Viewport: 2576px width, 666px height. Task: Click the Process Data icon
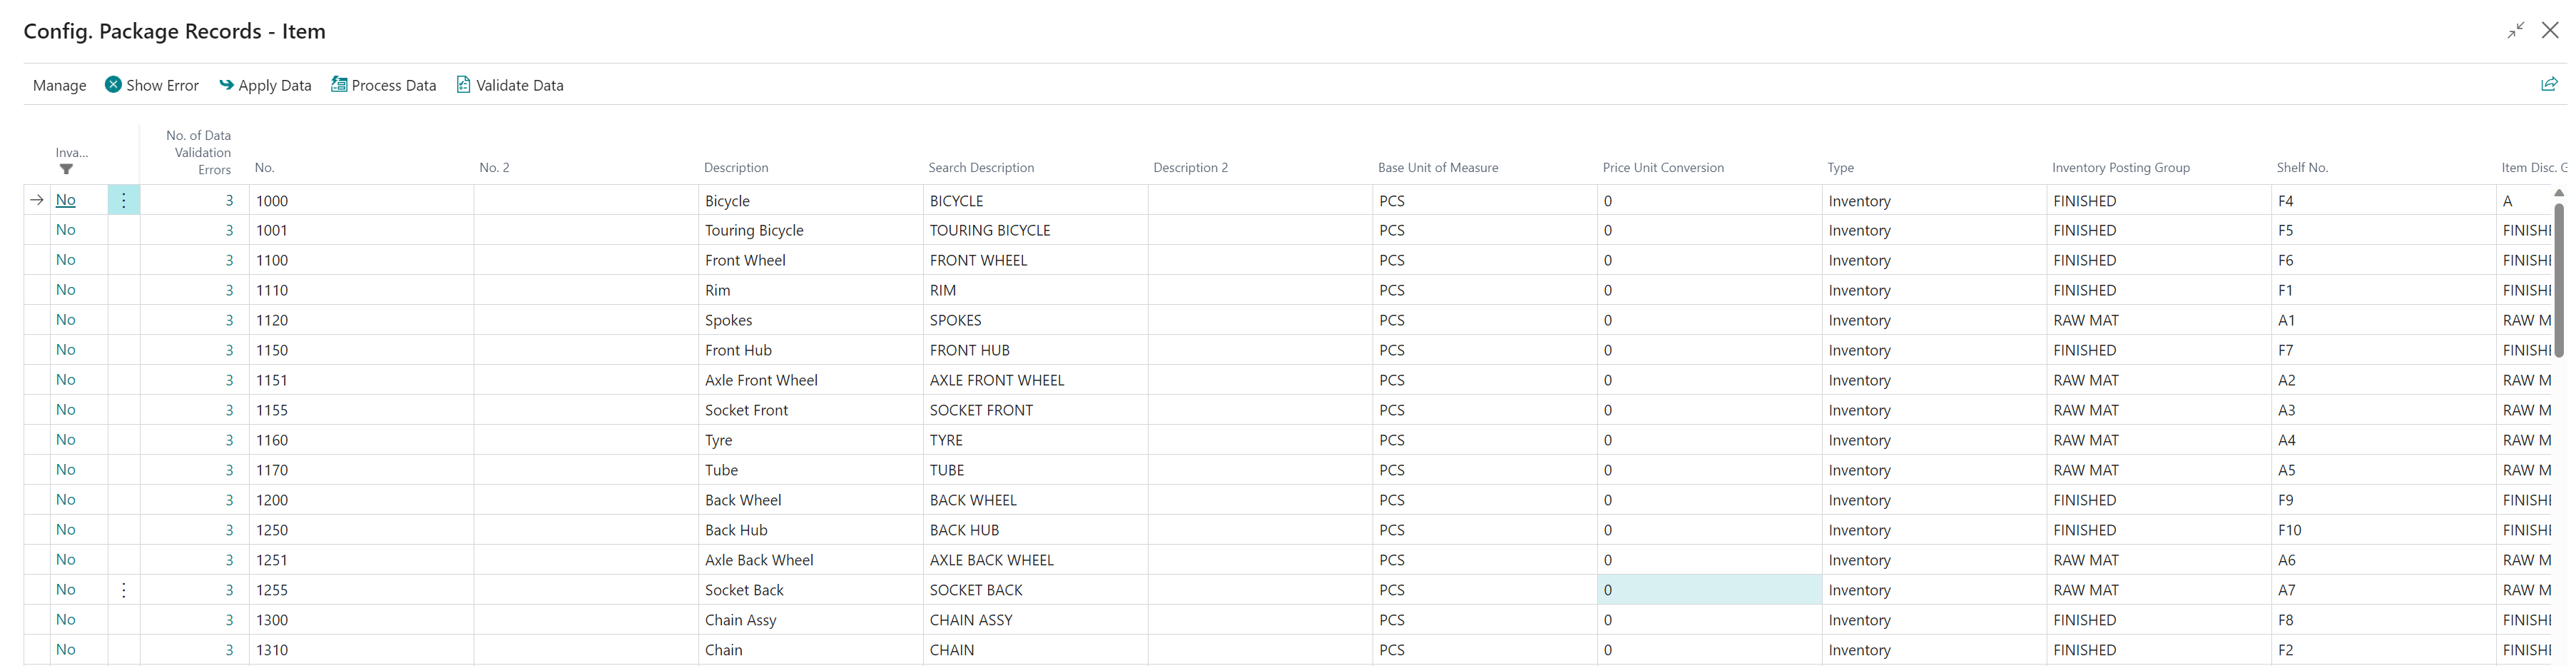click(x=339, y=85)
